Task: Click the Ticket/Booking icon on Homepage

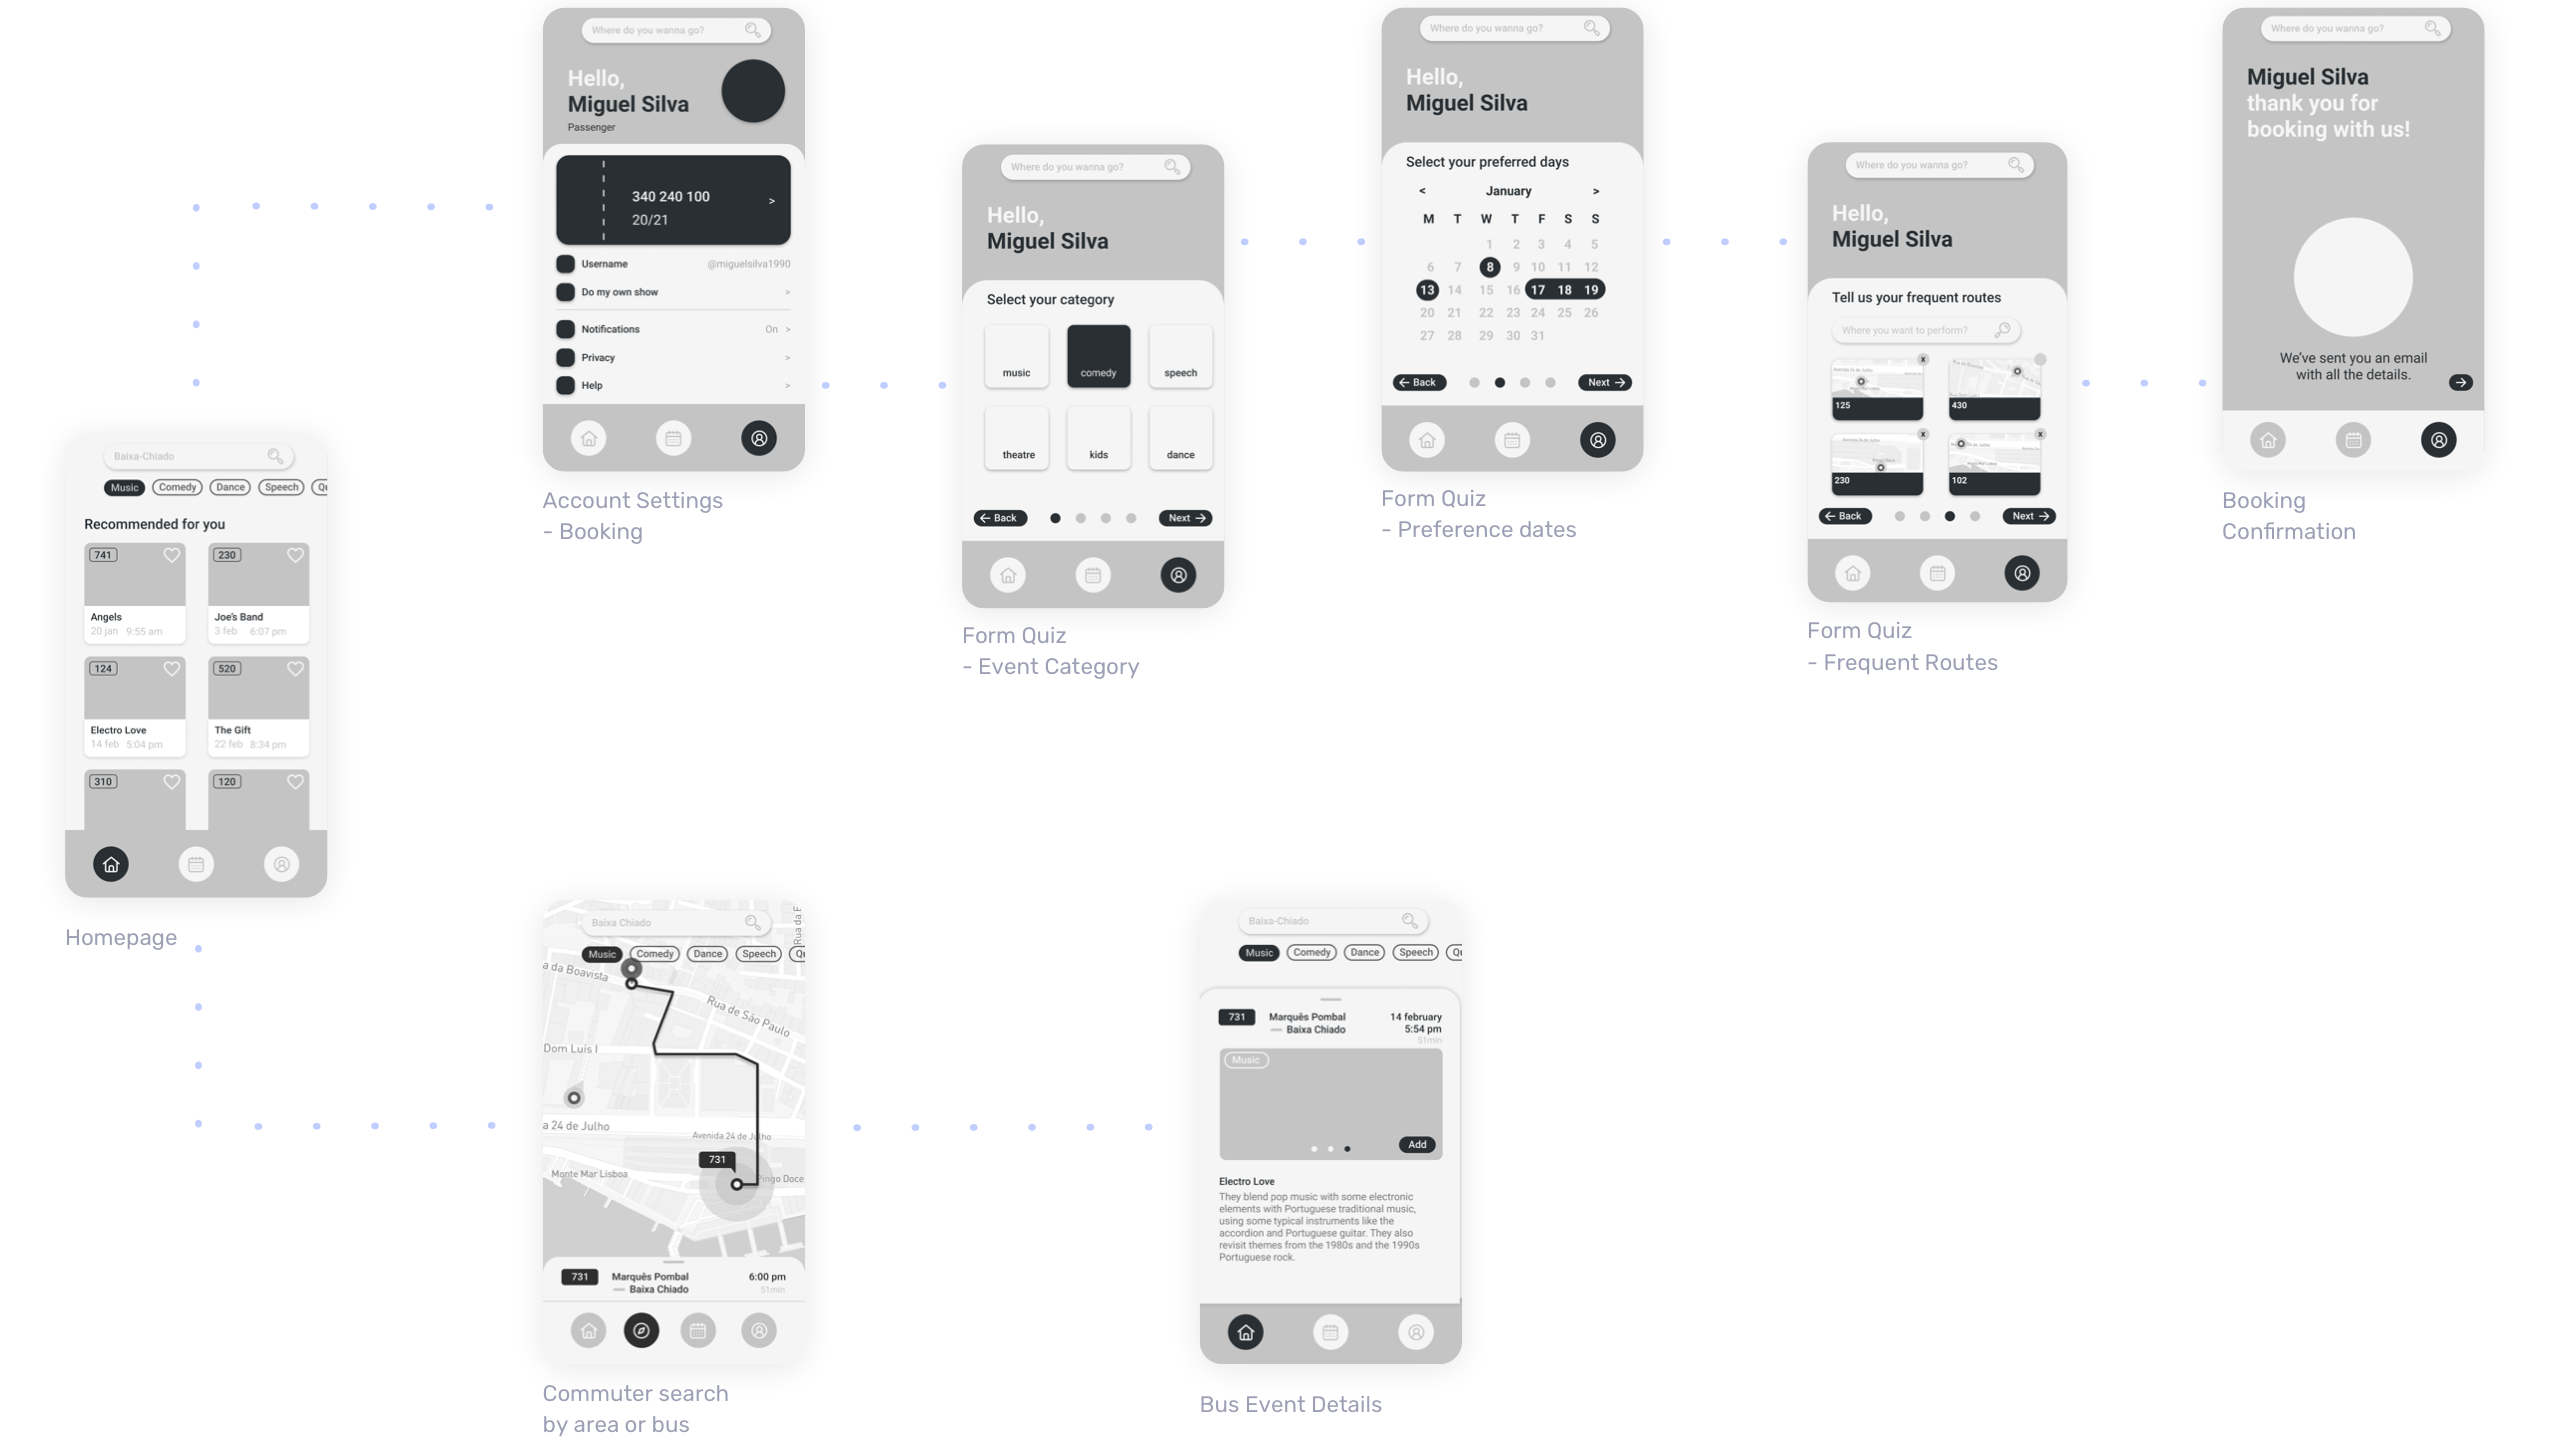Action: (197, 863)
